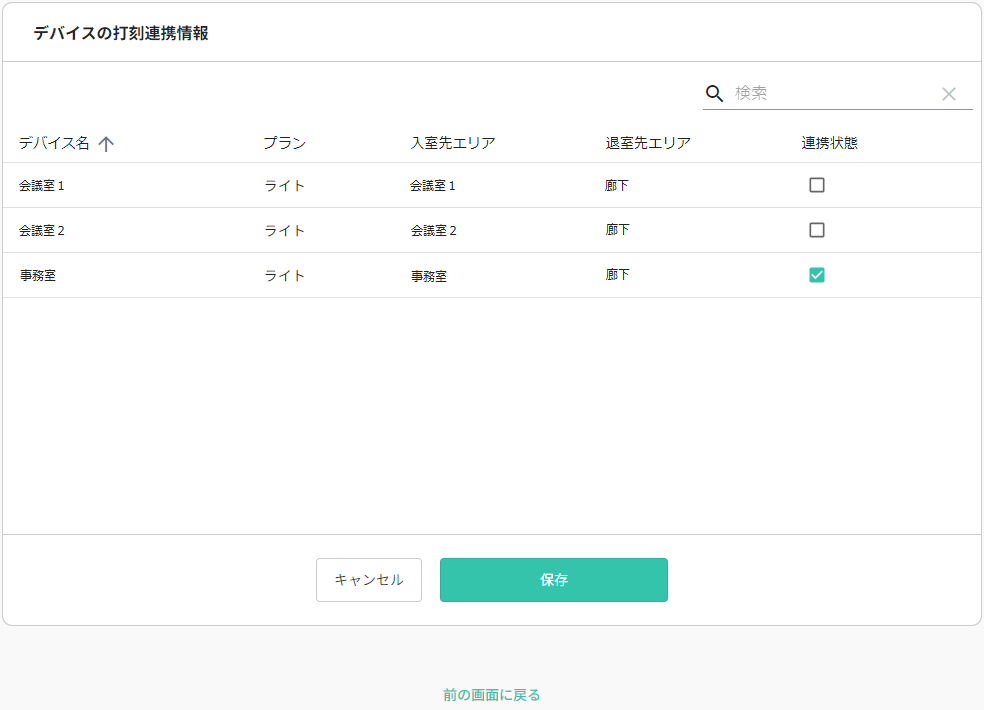Open 前の画面に戻る link
The image size is (984, 710).
pos(491,693)
